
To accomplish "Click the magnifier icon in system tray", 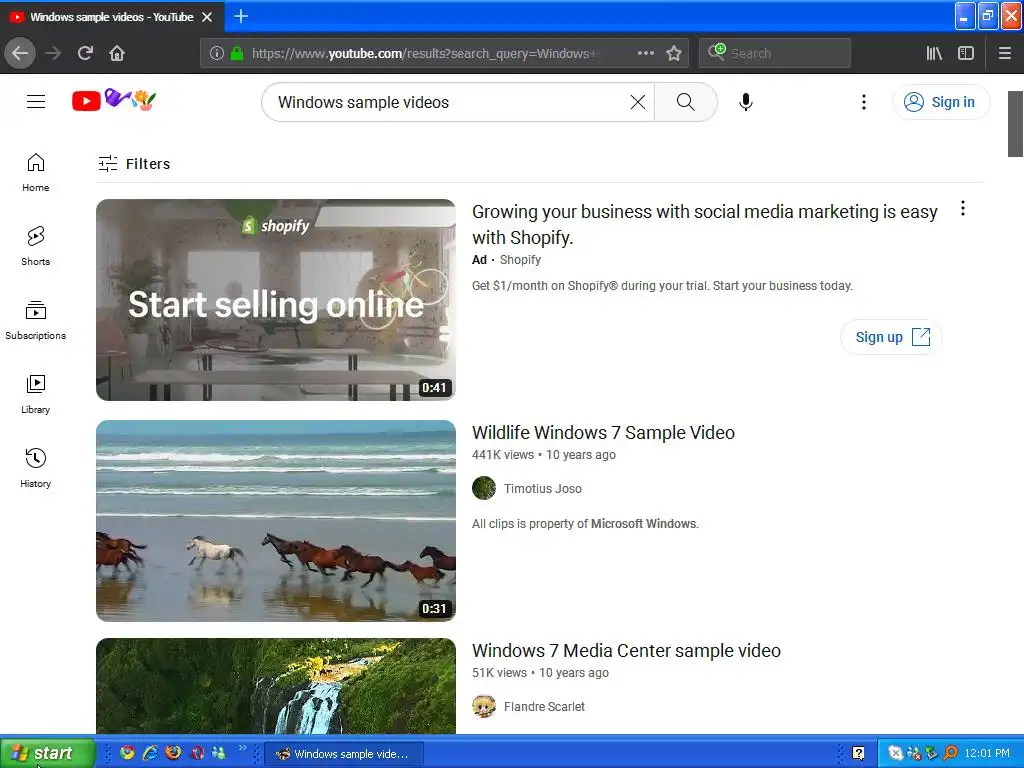I will pos(950,753).
